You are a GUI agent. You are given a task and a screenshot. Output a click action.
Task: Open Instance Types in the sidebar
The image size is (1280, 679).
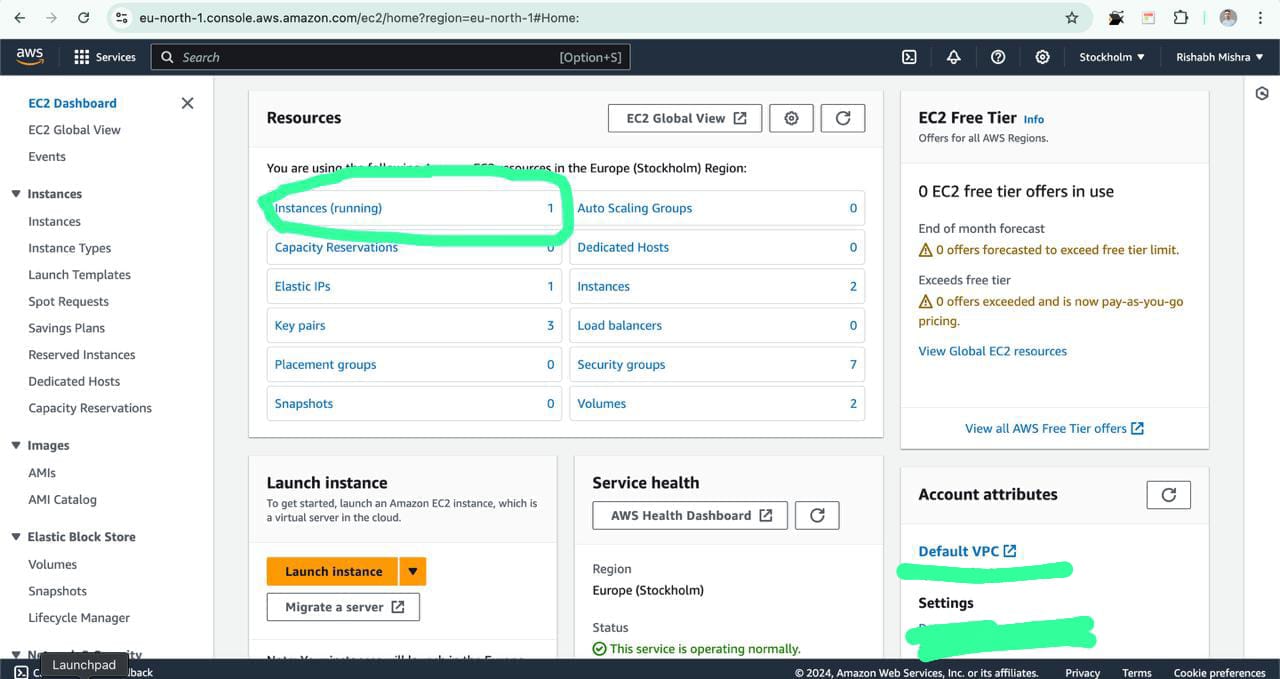(70, 248)
